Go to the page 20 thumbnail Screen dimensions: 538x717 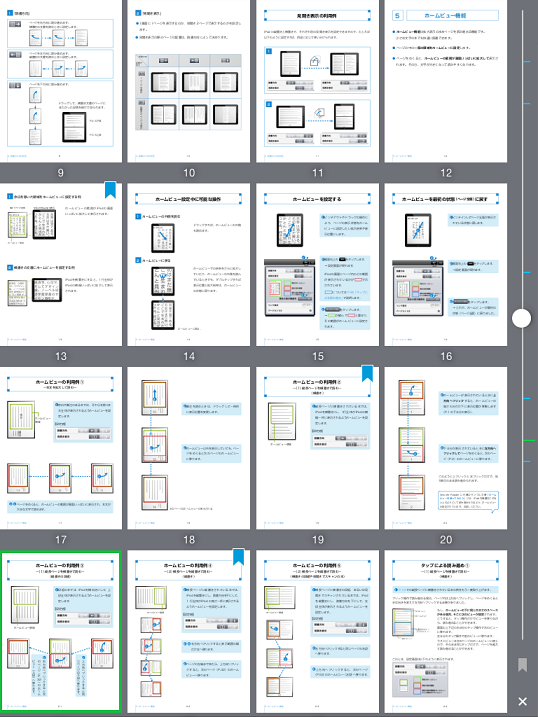pos(446,448)
